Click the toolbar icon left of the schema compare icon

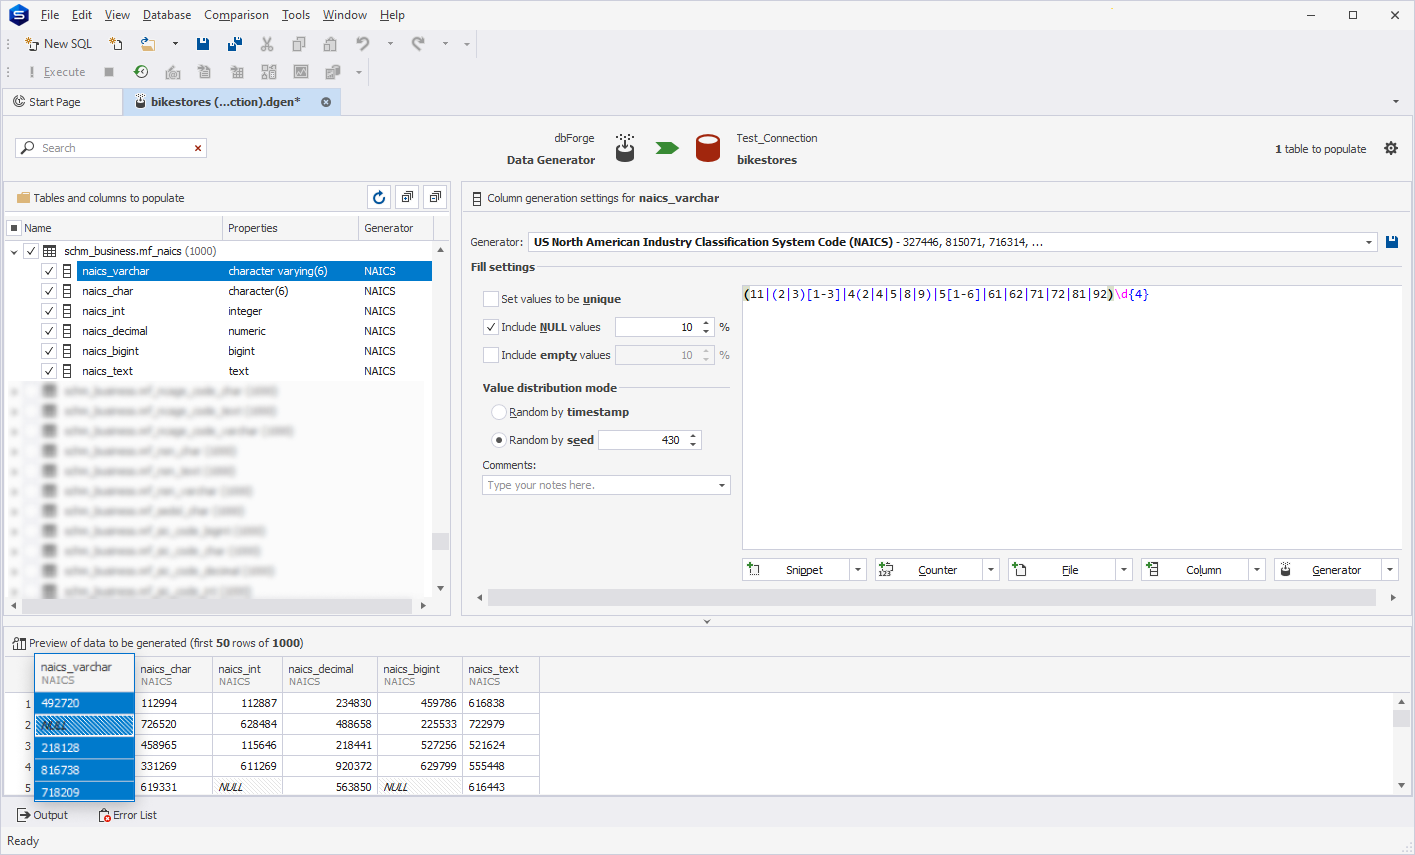coord(237,72)
